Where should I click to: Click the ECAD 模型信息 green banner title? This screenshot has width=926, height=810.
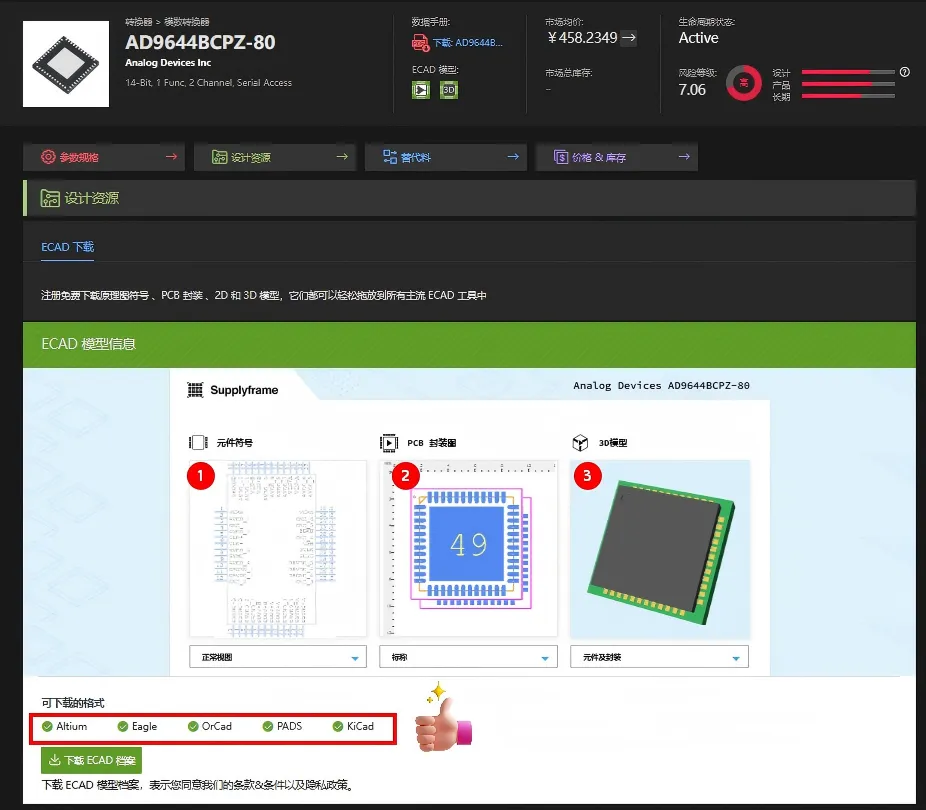[x=89, y=344]
